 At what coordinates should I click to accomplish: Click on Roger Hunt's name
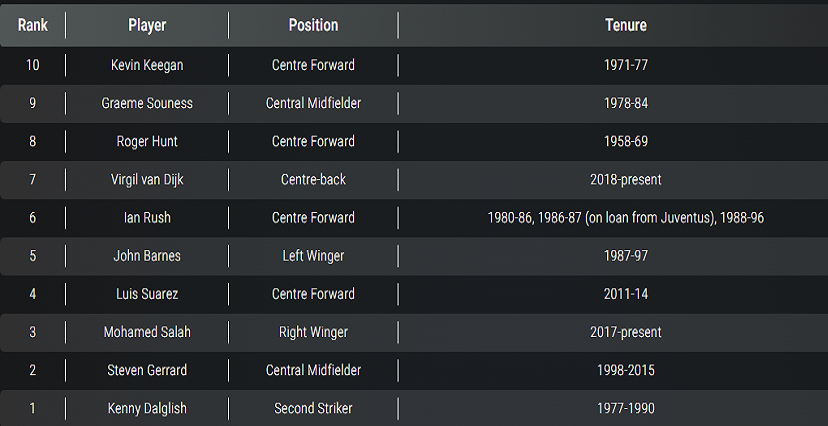(x=147, y=141)
